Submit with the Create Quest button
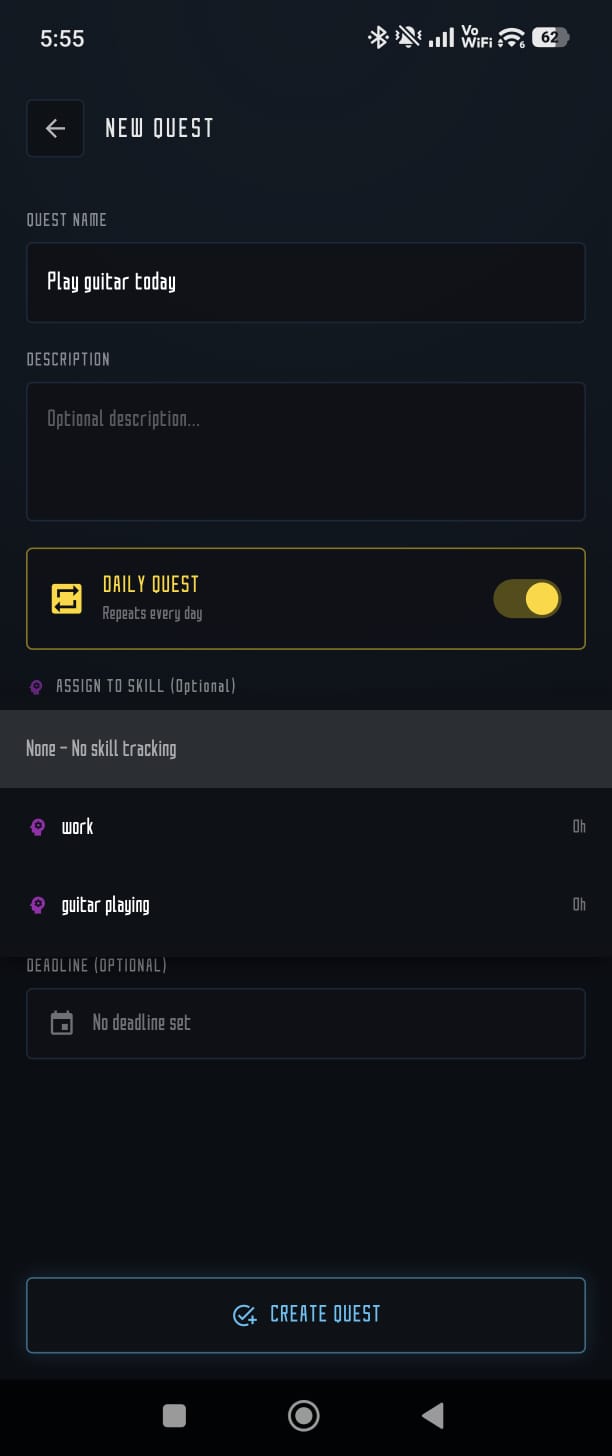This screenshot has width=612, height=1456. click(x=305, y=1315)
